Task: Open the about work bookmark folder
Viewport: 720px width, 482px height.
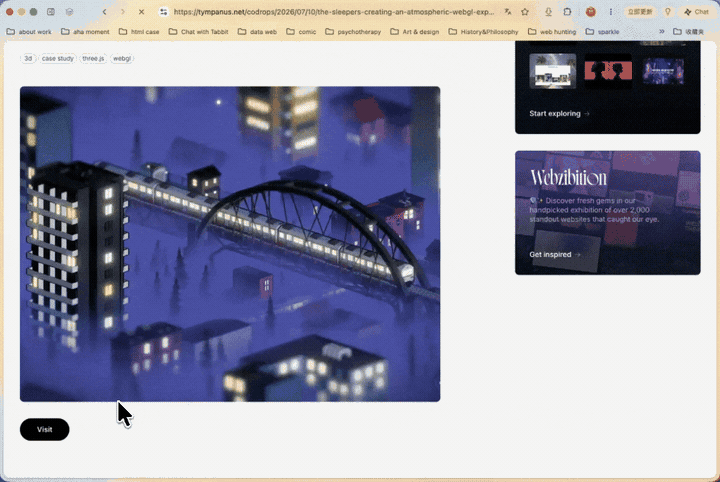Action: (x=29, y=32)
